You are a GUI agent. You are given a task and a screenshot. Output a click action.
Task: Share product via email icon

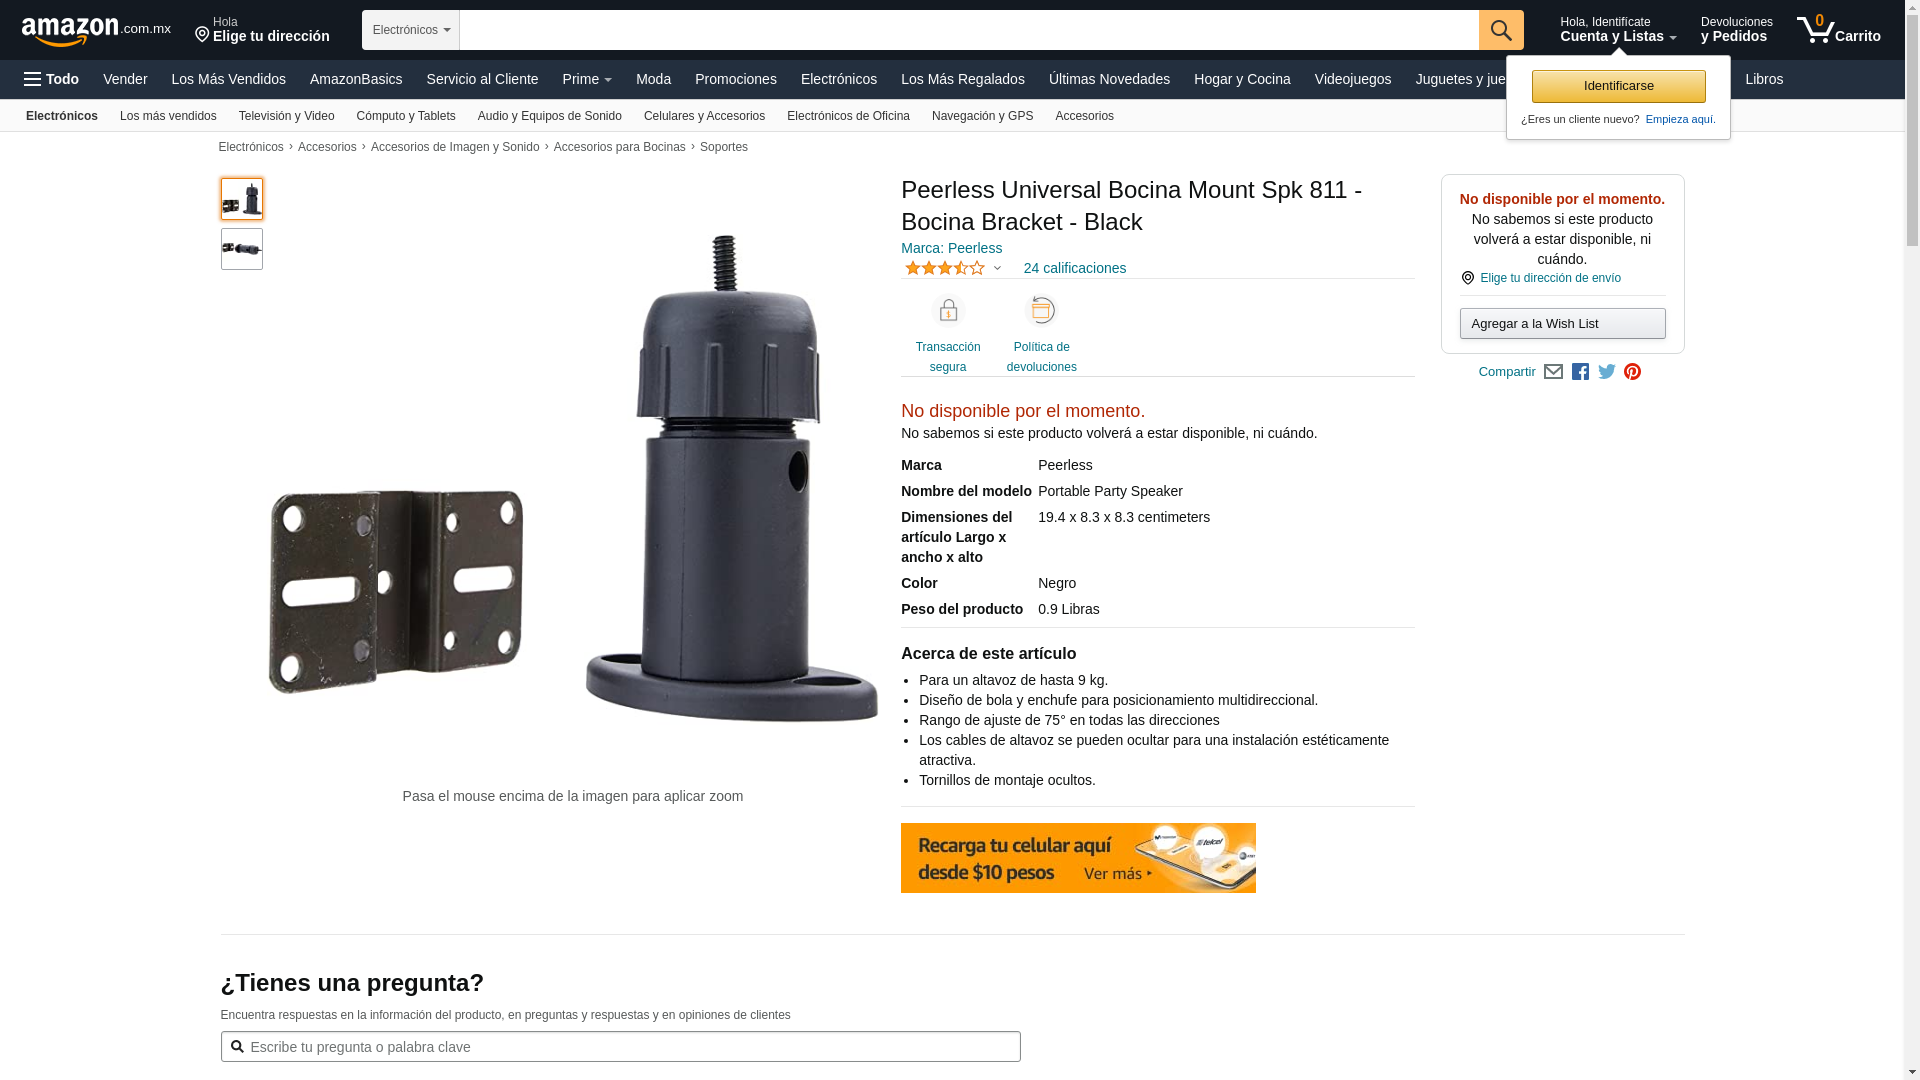point(1553,372)
